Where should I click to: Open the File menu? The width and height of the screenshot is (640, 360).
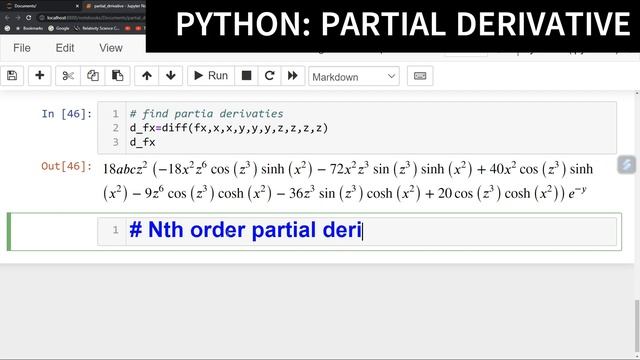pos(22,48)
